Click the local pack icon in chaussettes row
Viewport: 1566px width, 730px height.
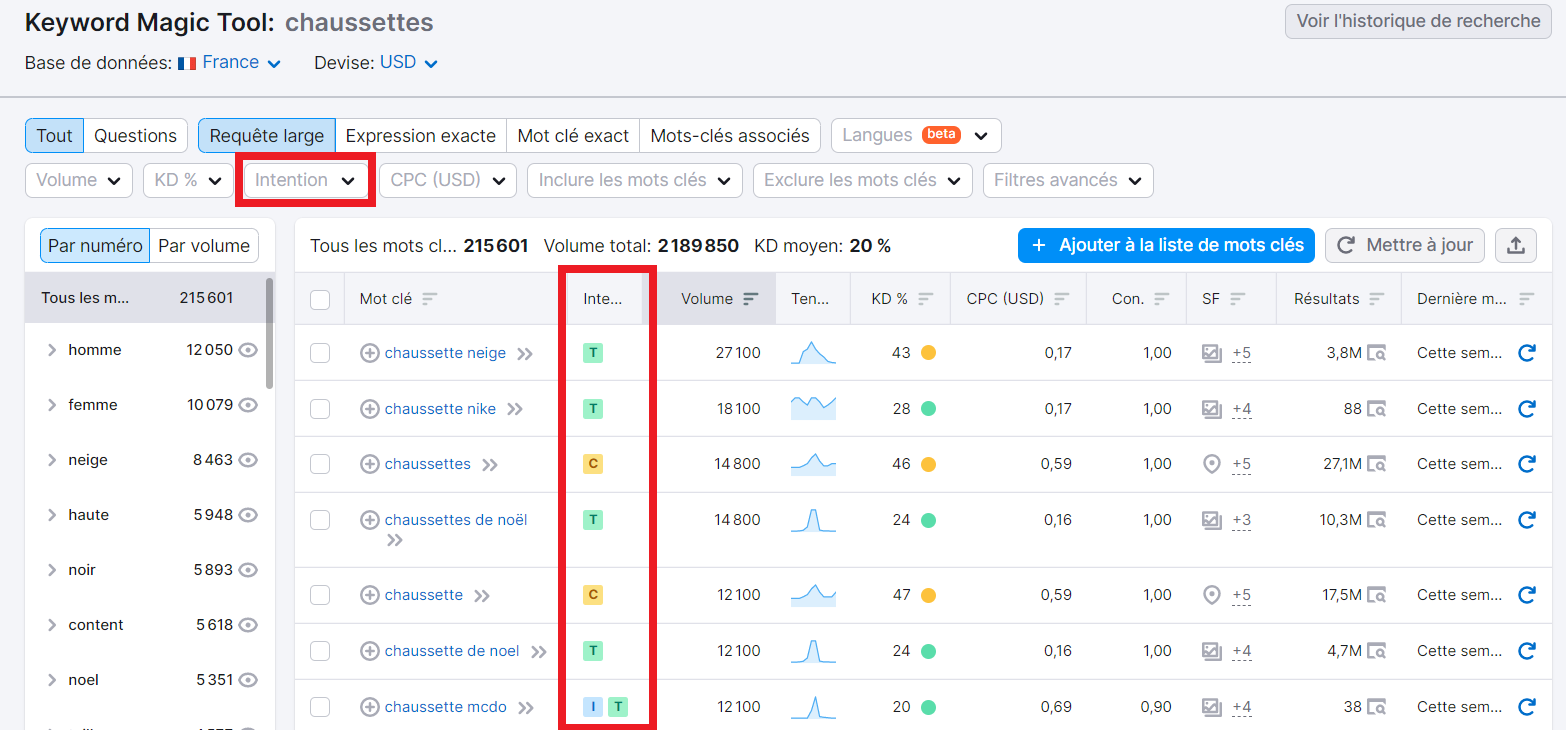(x=1212, y=463)
